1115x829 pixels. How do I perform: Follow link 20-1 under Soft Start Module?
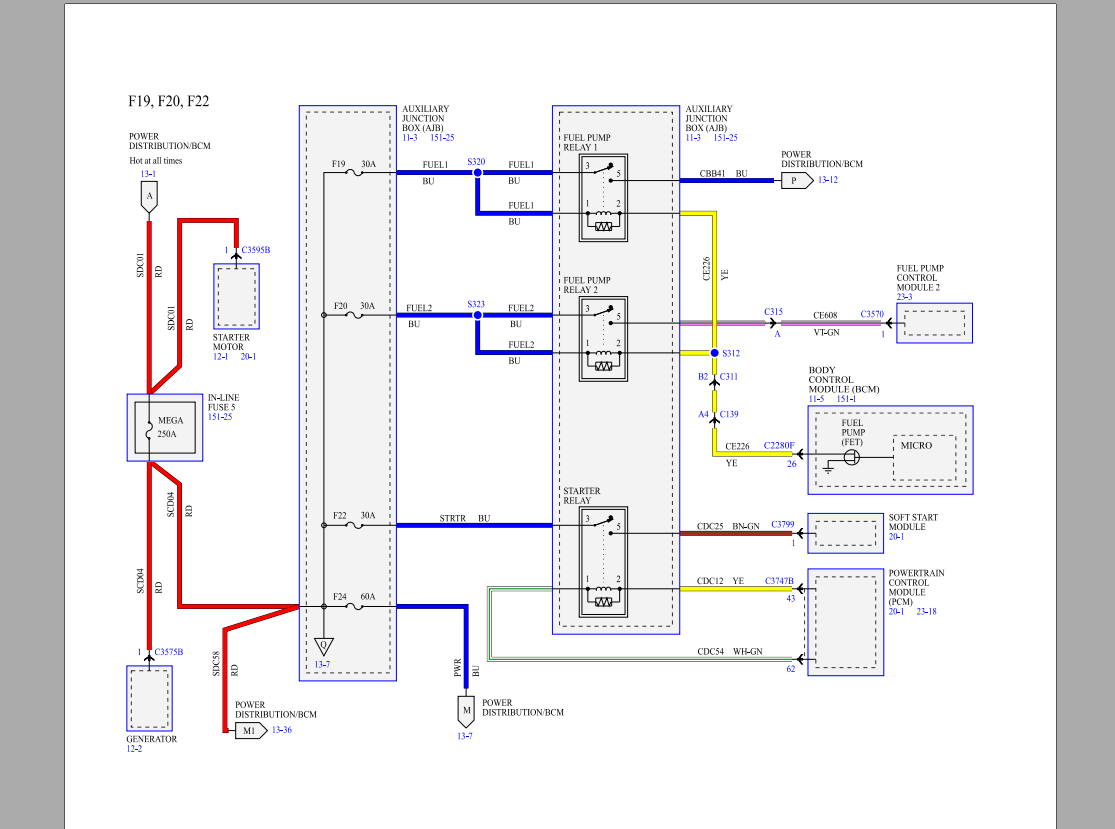[x=897, y=537]
